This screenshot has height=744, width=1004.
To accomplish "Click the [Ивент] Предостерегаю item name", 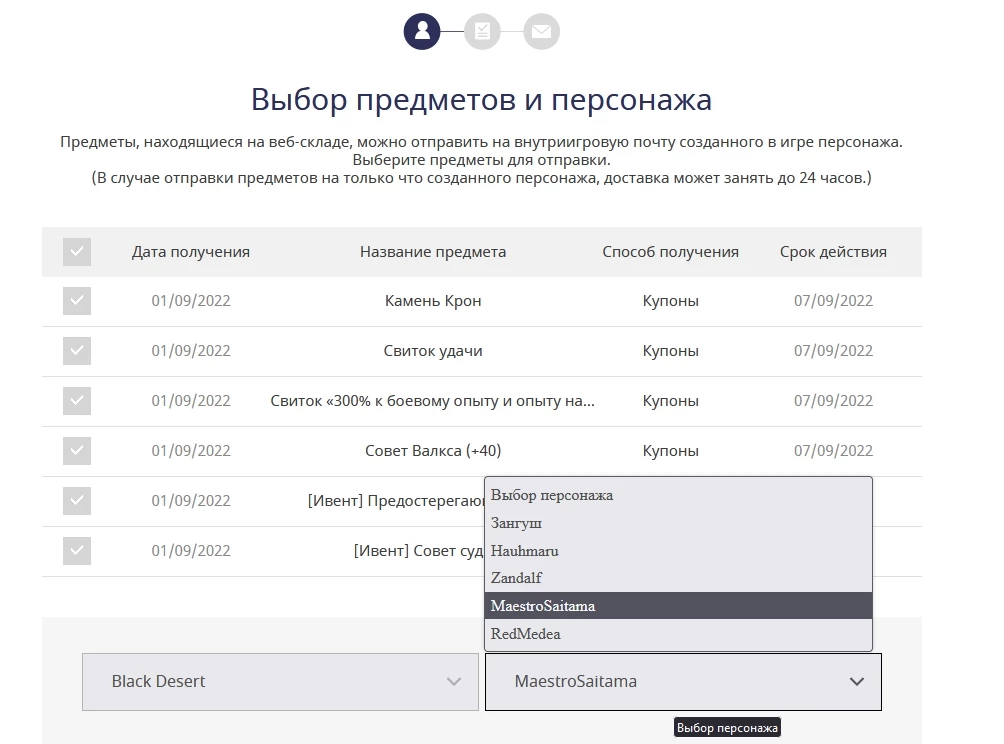I will pyautogui.click(x=396, y=501).
